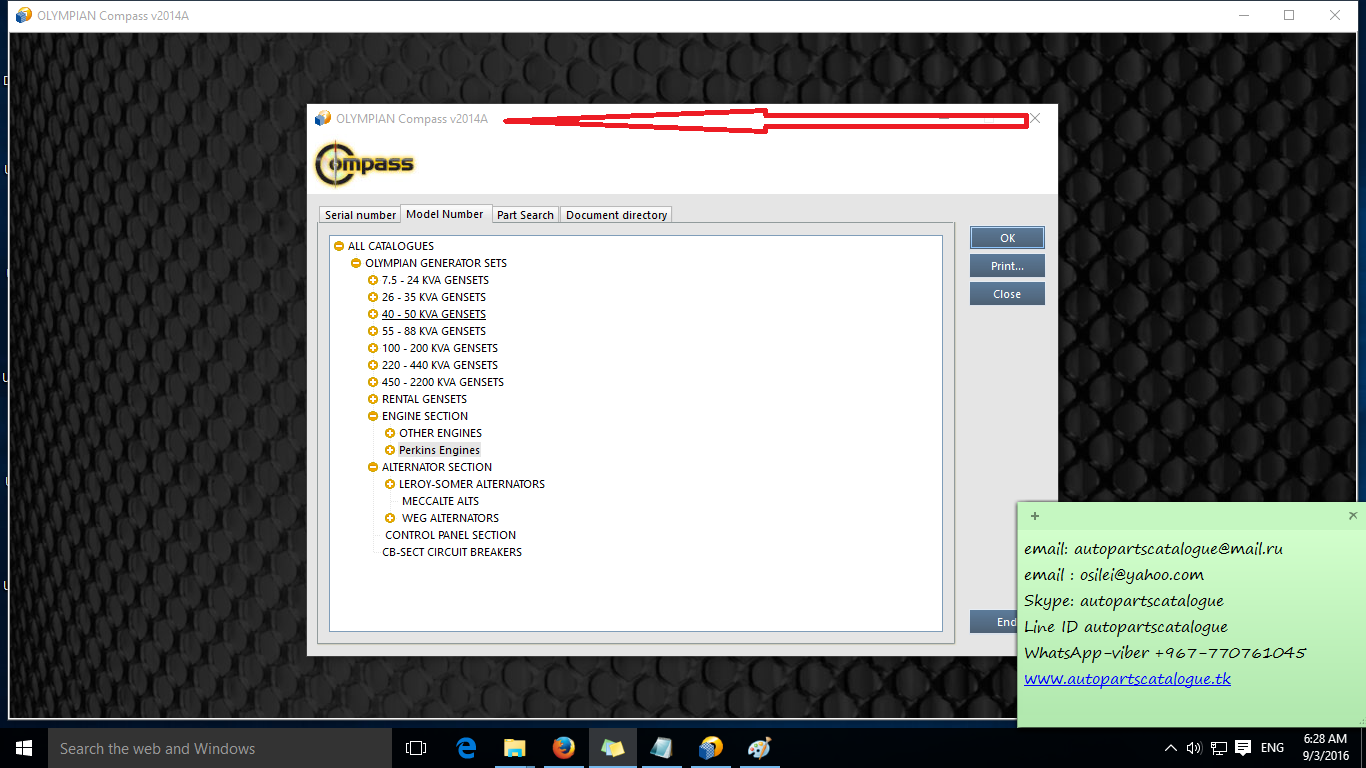Select ALL CATALOGUES label
This screenshot has height=768, width=1366.
391,246
